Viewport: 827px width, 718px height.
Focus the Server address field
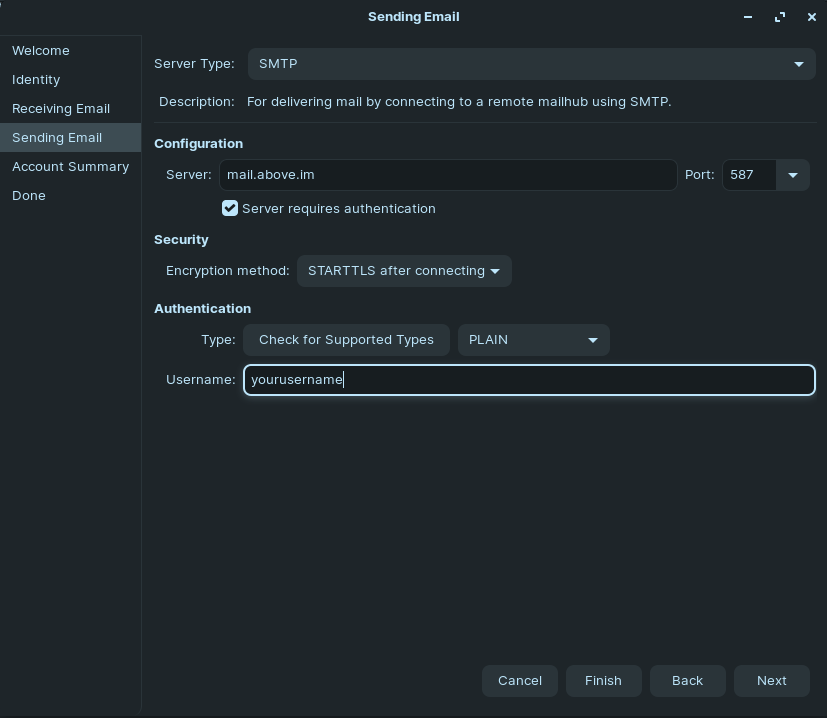[x=448, y=175]
